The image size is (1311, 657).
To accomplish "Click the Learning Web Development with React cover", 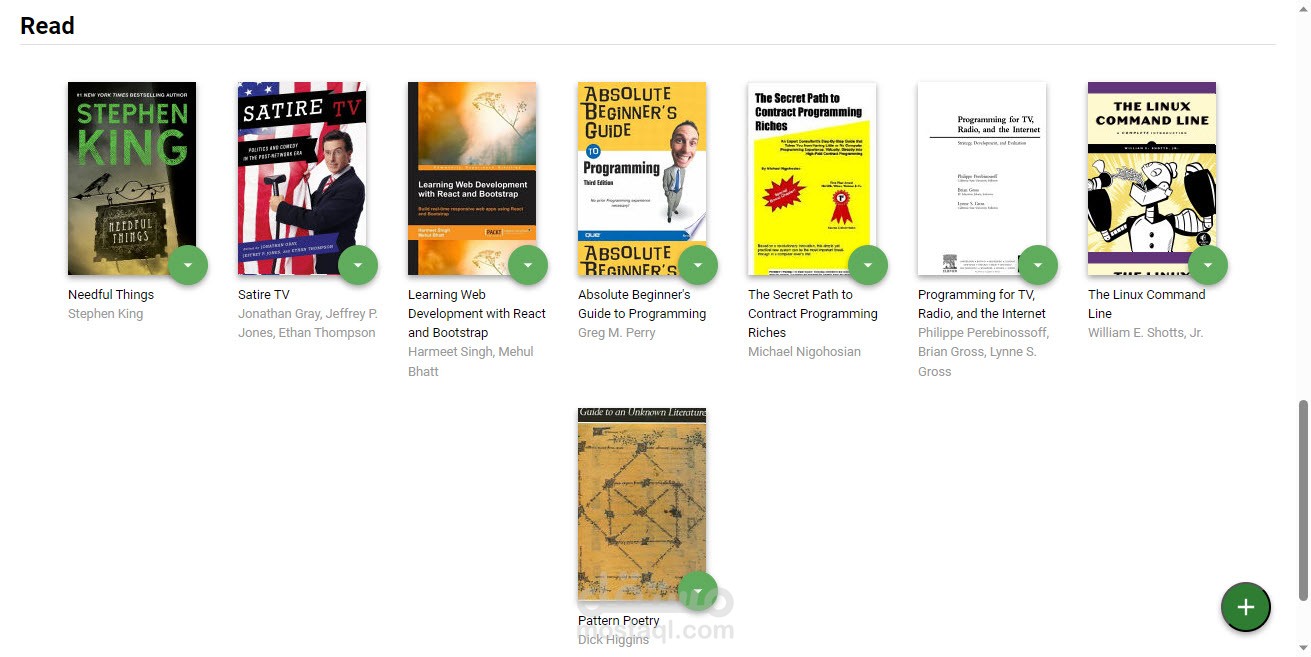I will 472,178.
